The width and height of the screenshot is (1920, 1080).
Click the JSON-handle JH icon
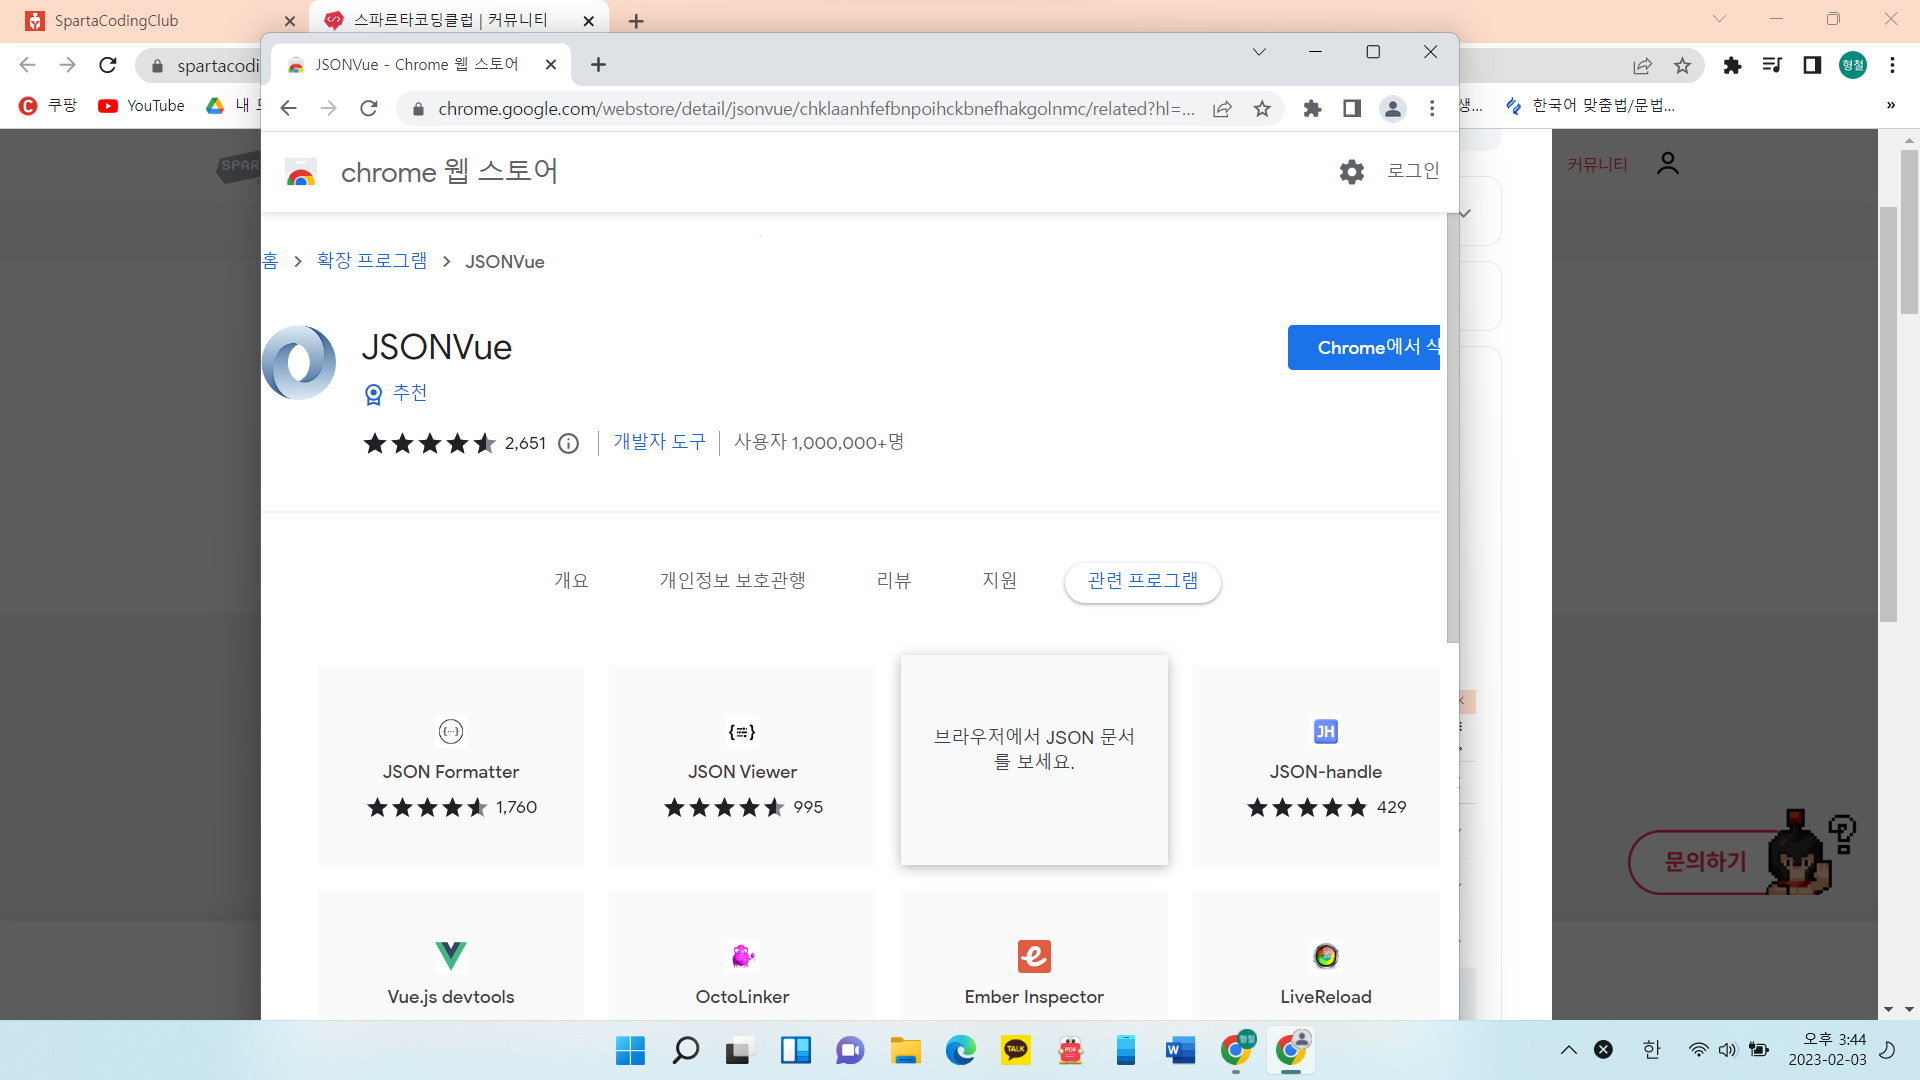click(x=1326, y=731)
